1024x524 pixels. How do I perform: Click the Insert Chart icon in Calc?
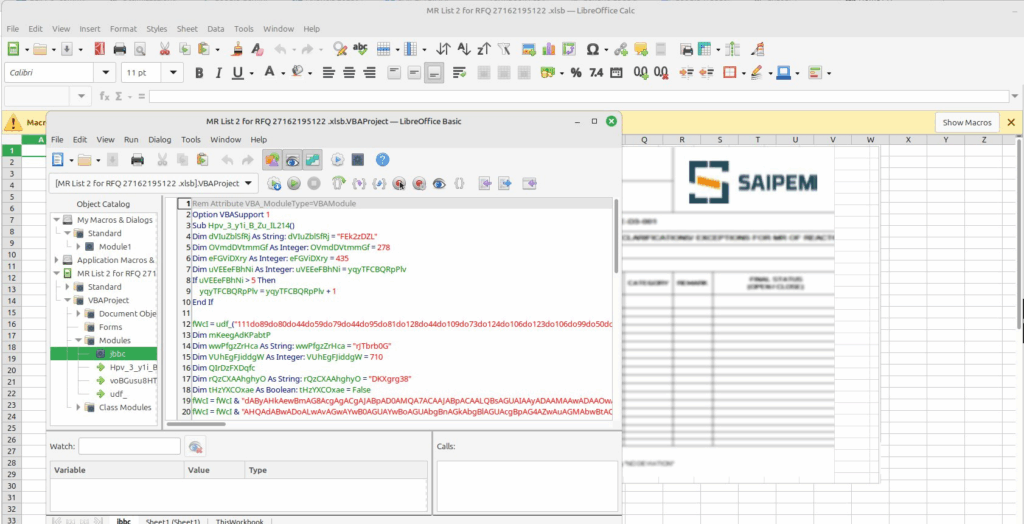coord(549,49)
